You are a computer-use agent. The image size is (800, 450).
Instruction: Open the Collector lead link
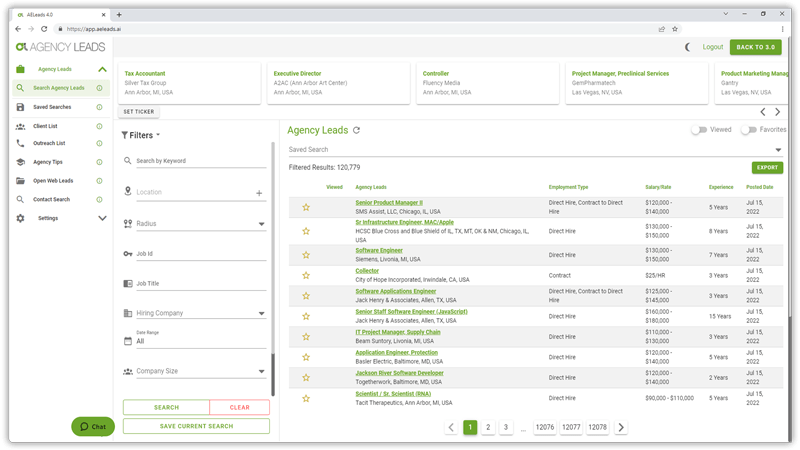367,271
